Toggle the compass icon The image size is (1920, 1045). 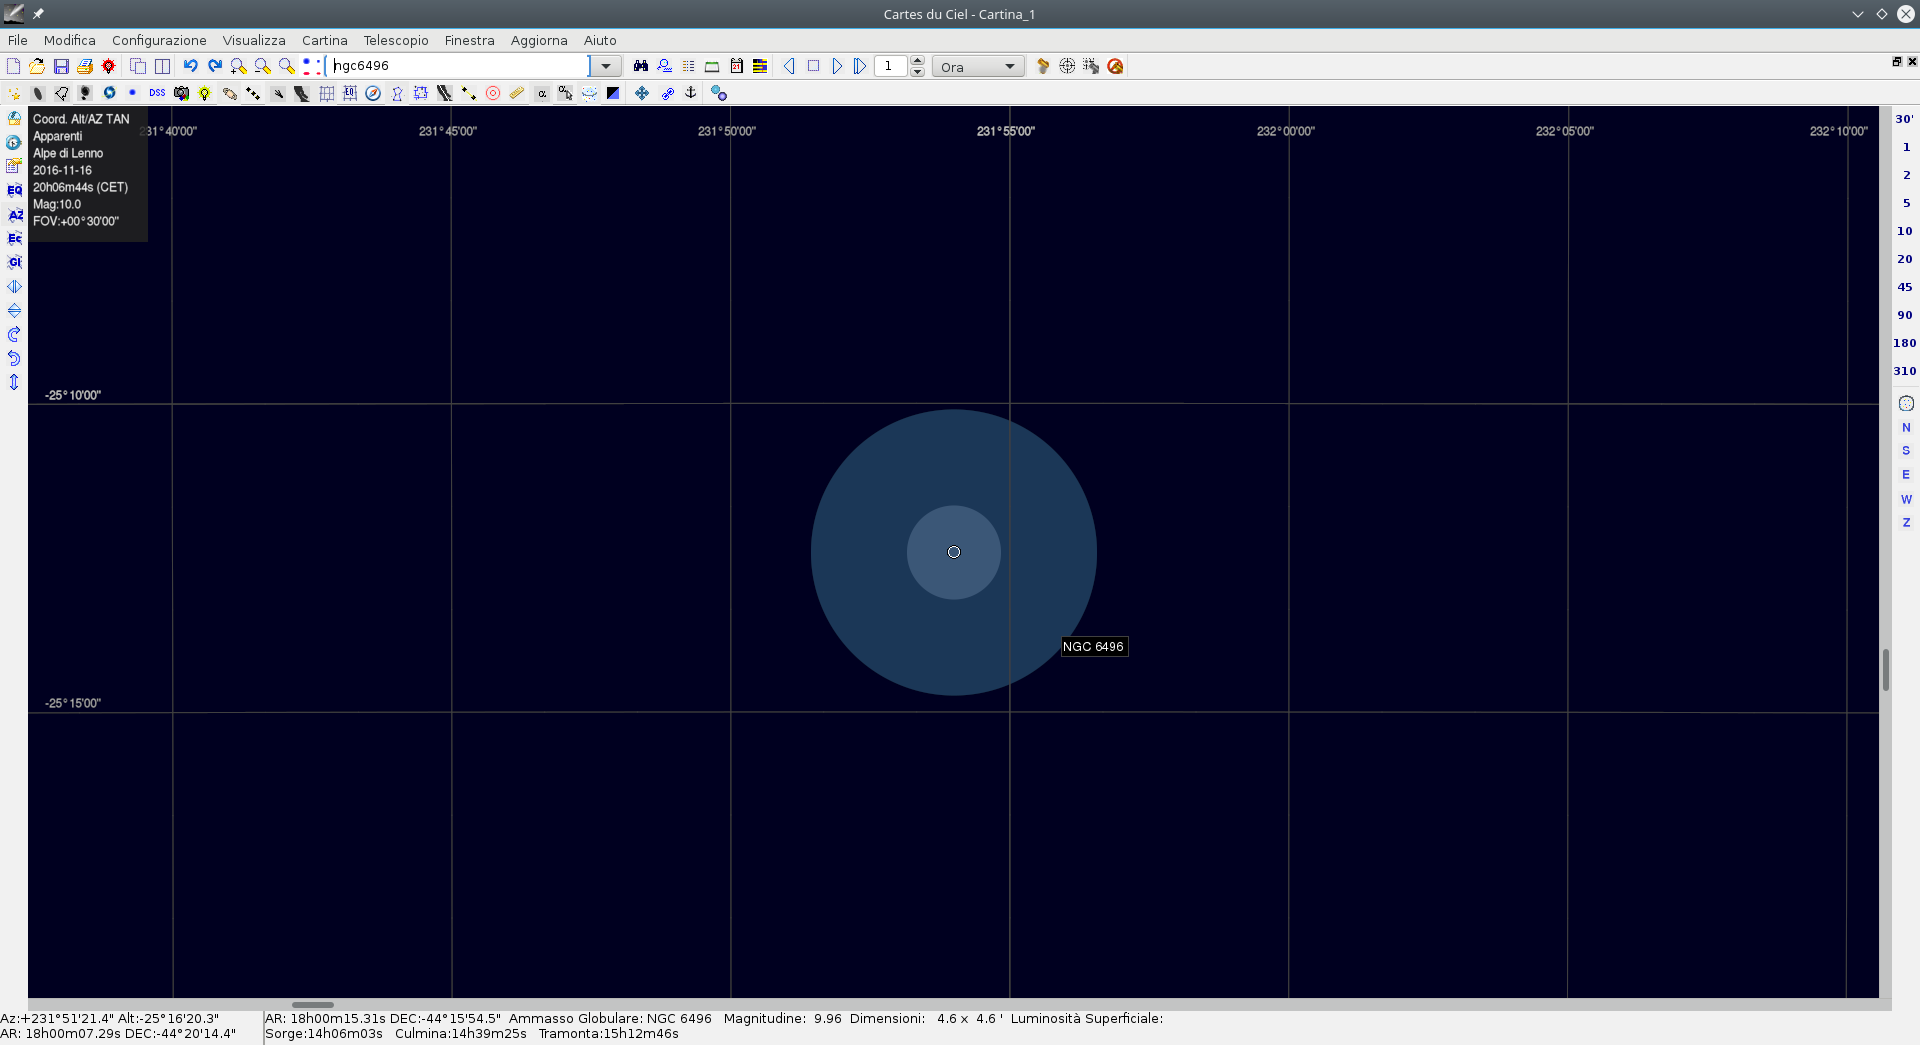coord(373,93)
